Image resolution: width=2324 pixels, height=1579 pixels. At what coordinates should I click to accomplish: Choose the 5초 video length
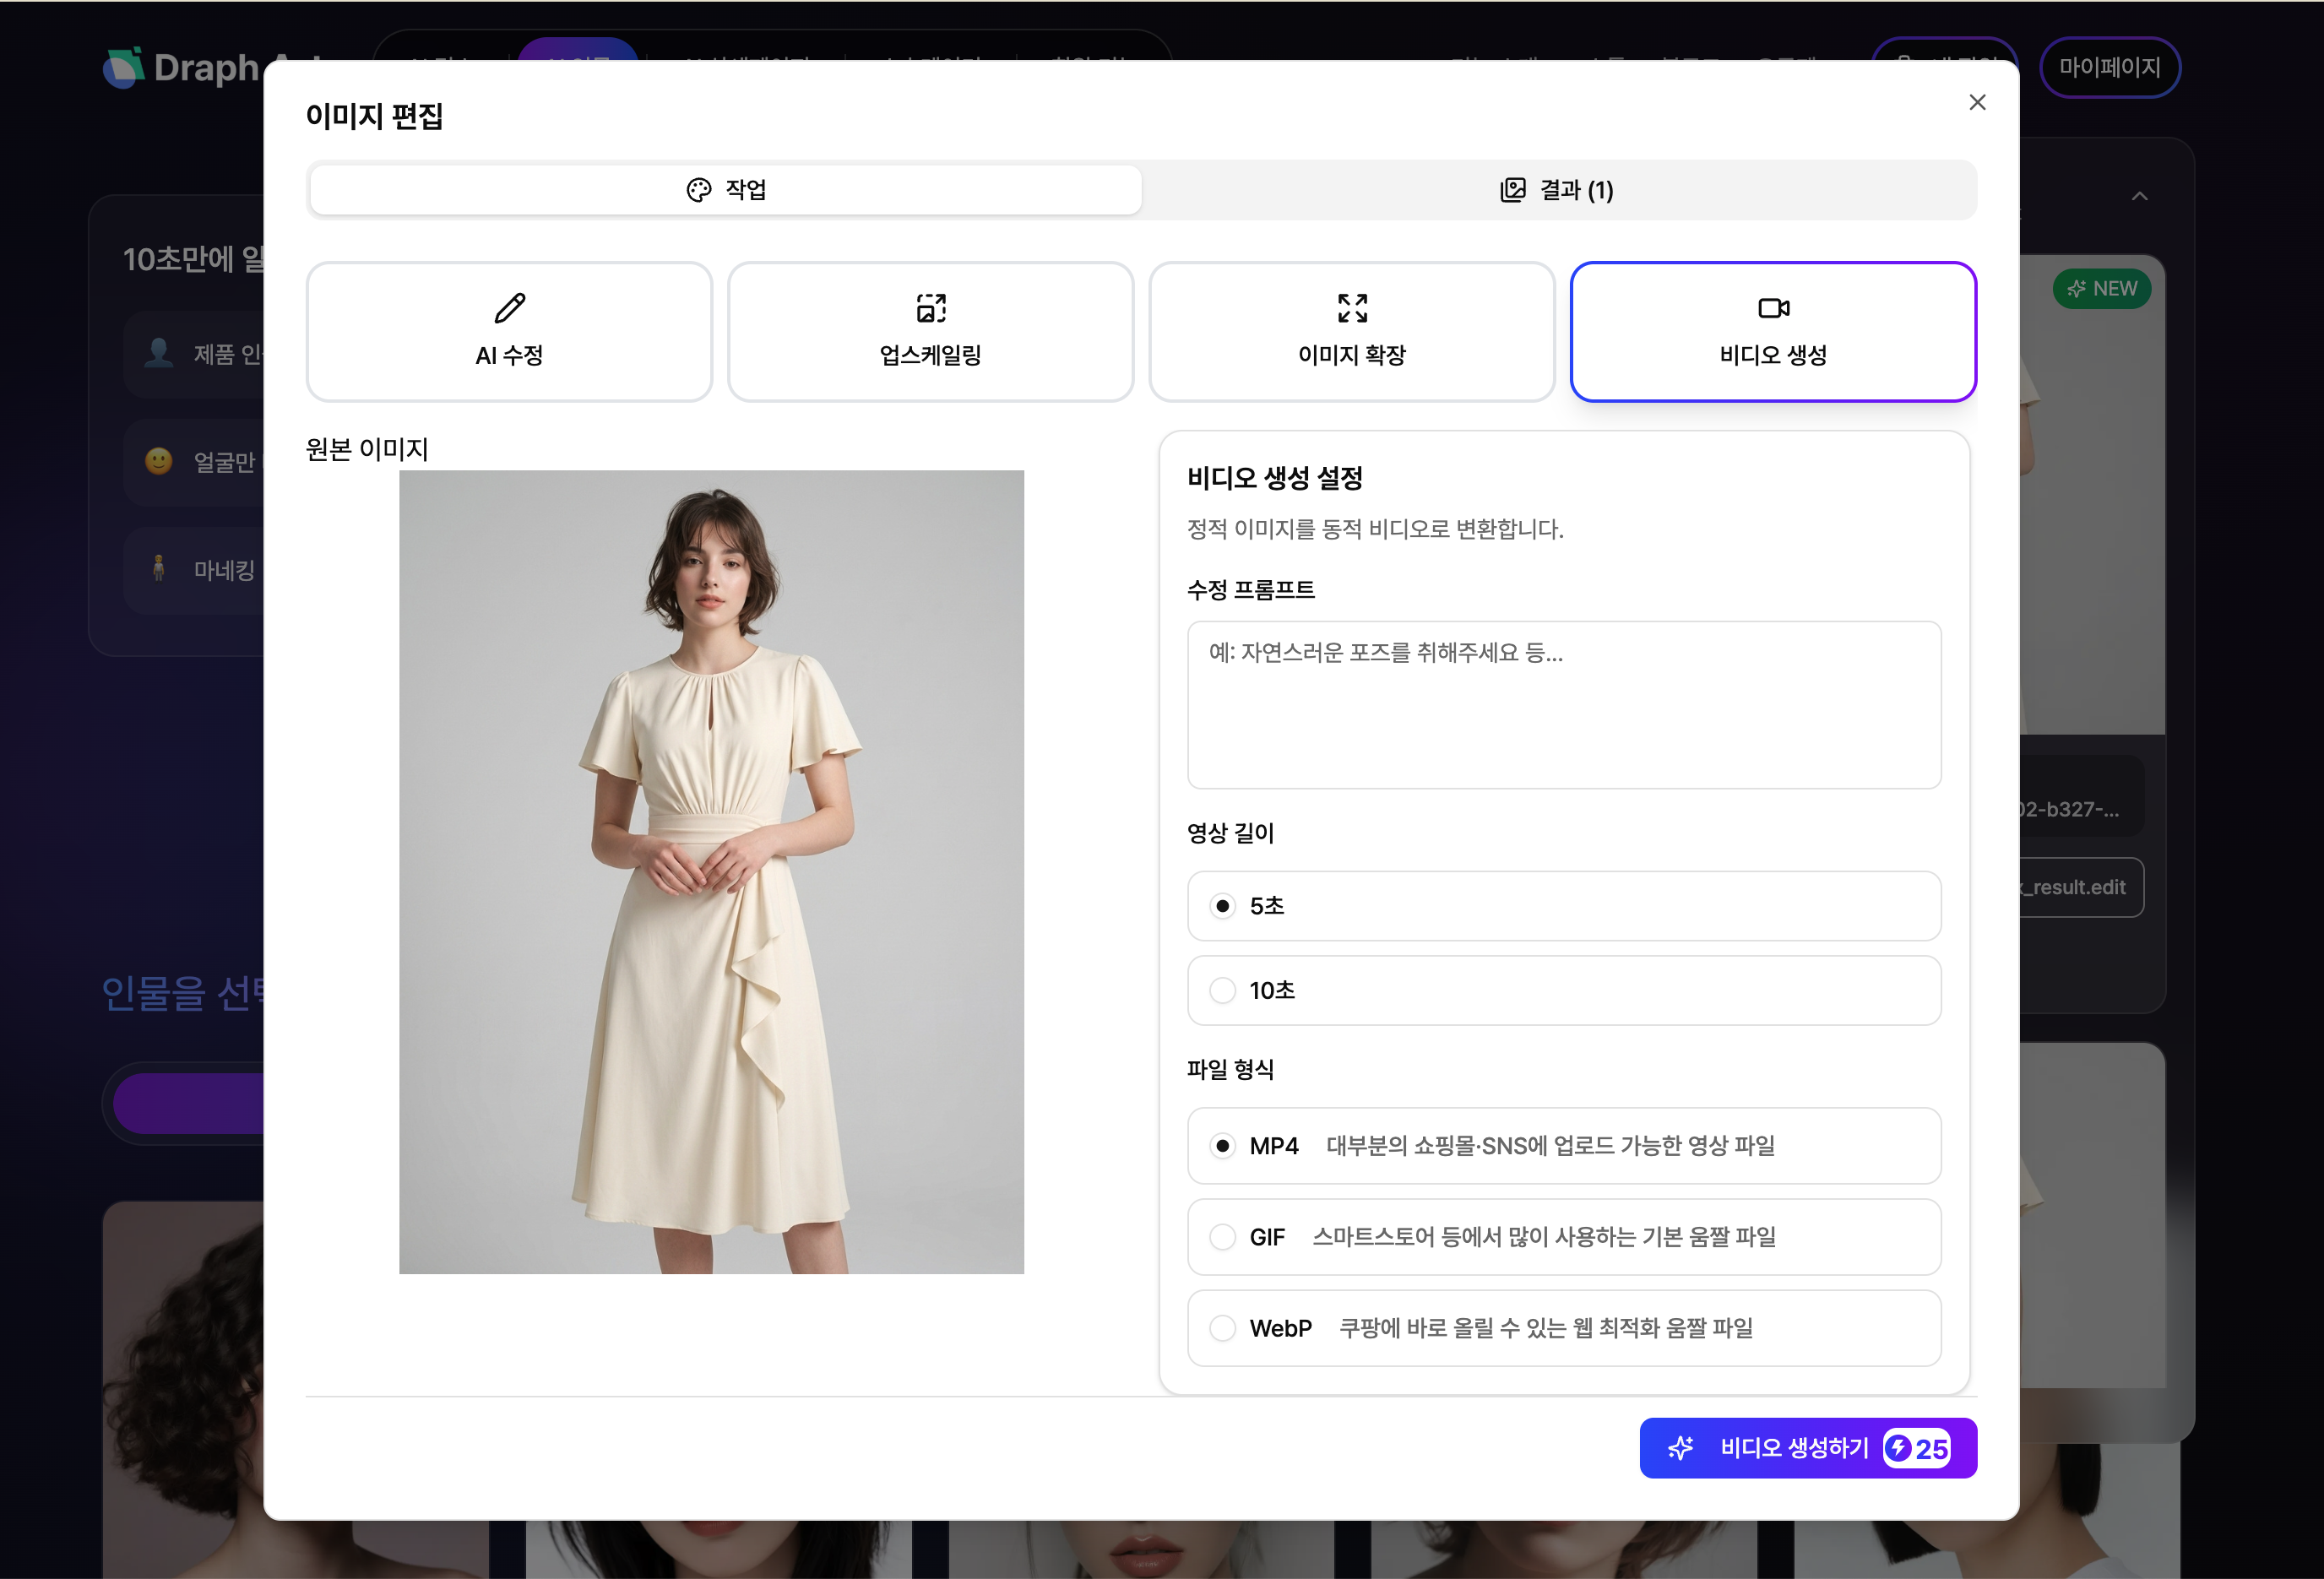click(1564, 906)
